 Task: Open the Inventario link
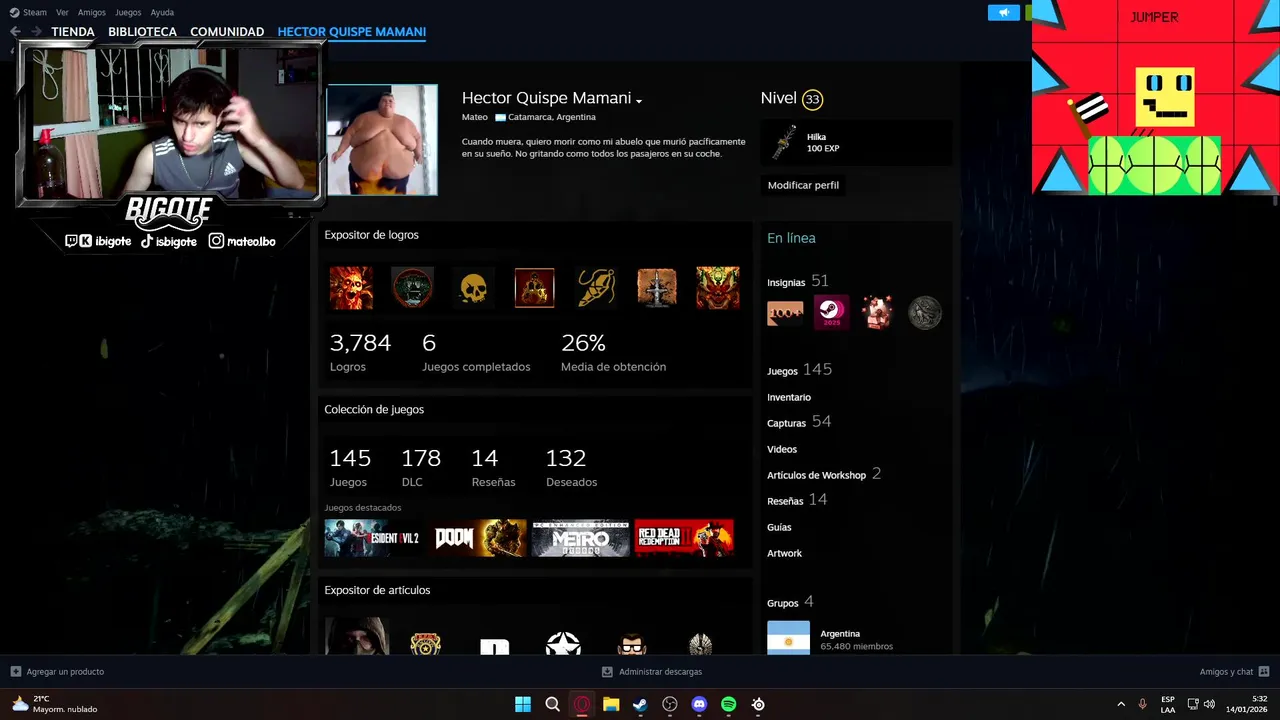789,397
